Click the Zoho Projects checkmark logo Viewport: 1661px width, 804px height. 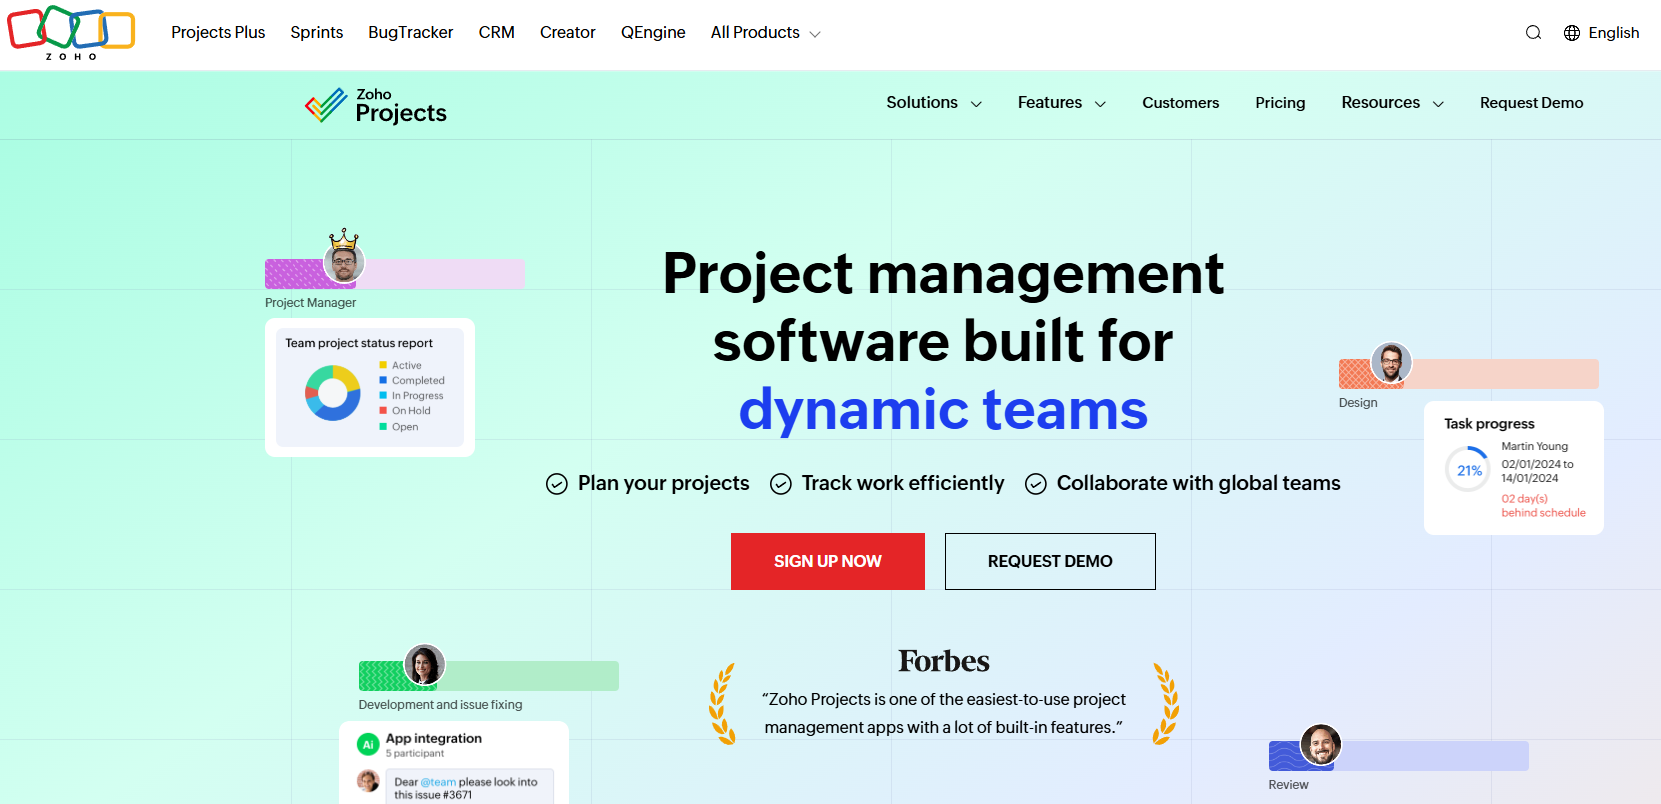[326, 105]
